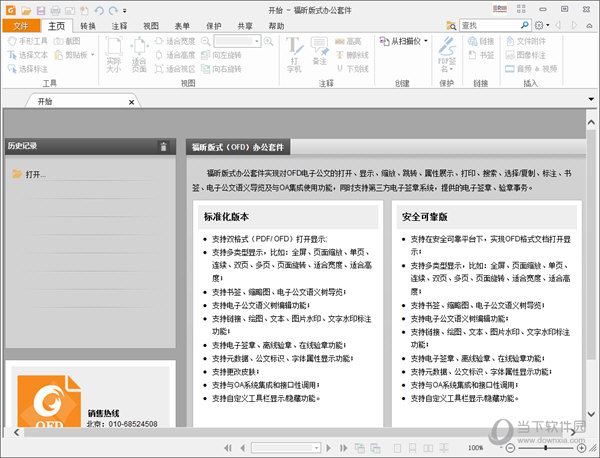Click the folder search icon beside 查找
Image resolution: width=600 pixels, height=458 pixels.
[x=451, y=26]
